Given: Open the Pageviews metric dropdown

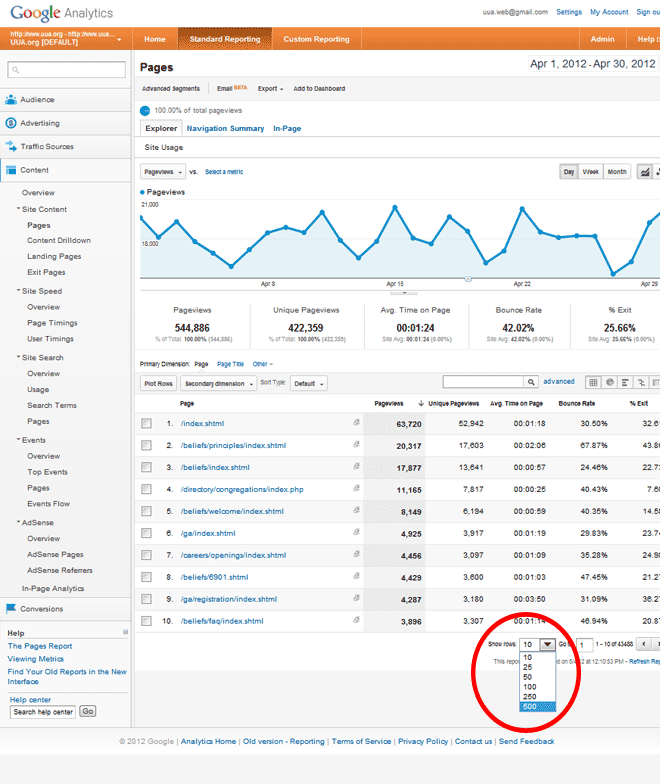Looking at the screenshot, I should click(163, 172).
